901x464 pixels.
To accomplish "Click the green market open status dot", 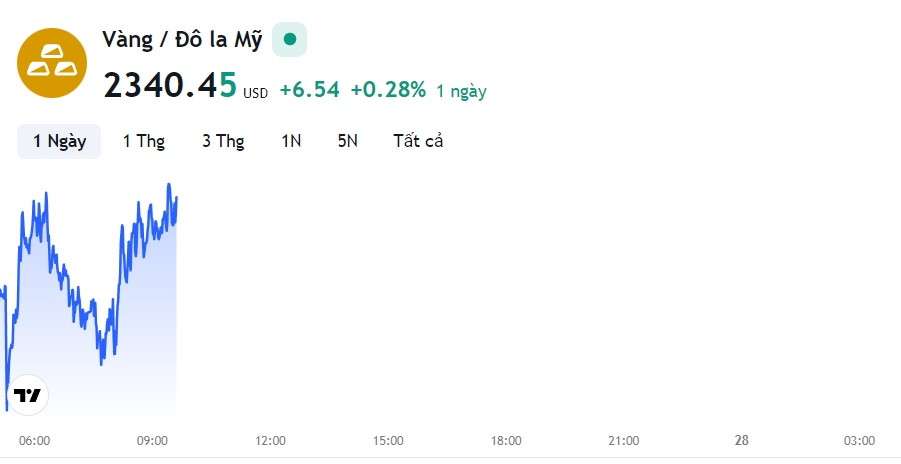I will click(290, 39).
